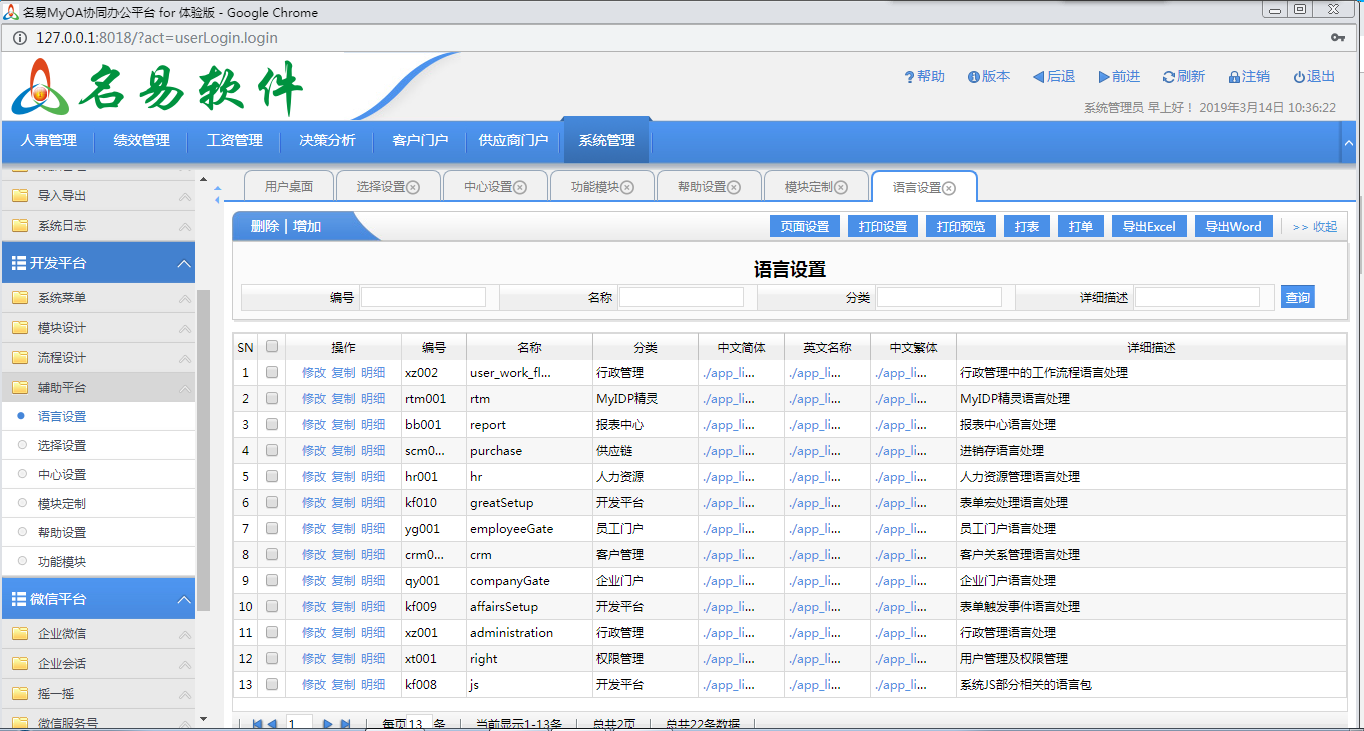Check the checkbox for row xz002
The width and height of the screenshot is (1364, 731).
click(272, 372)
